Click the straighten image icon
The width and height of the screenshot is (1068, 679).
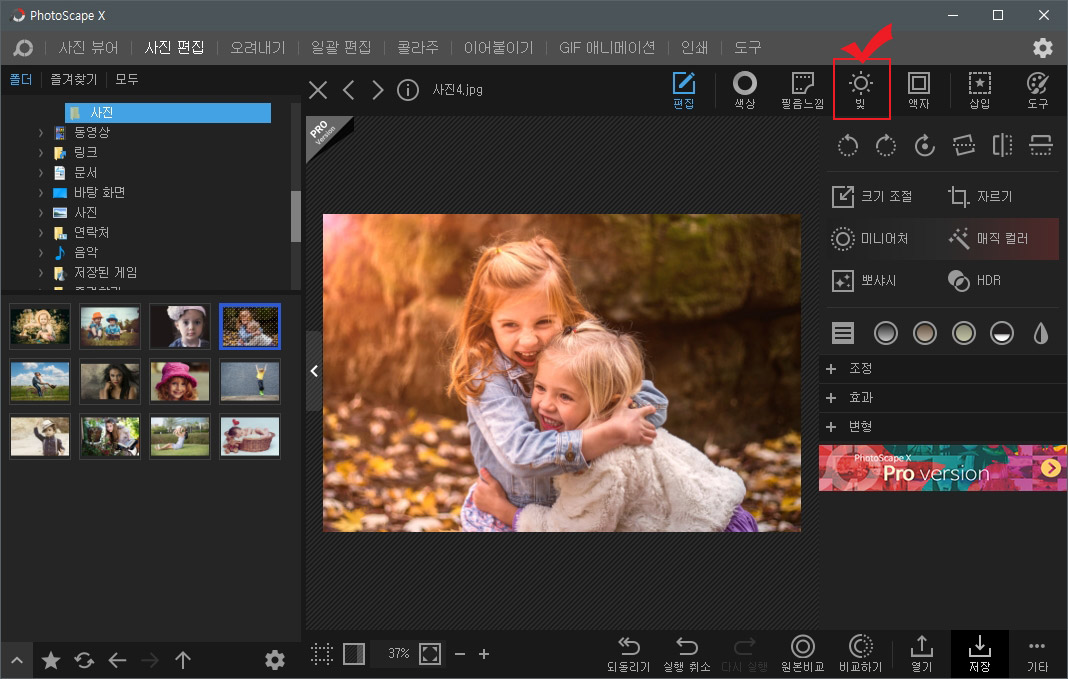pos(963,145)
